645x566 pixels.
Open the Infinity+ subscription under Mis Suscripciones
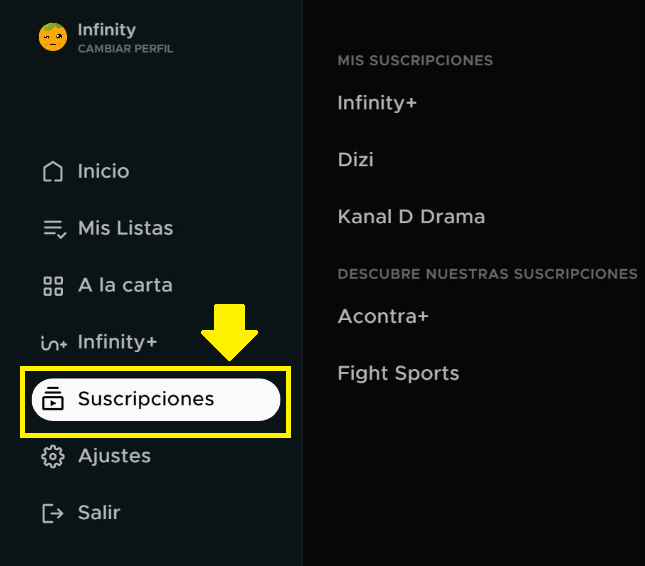(377, 103)
